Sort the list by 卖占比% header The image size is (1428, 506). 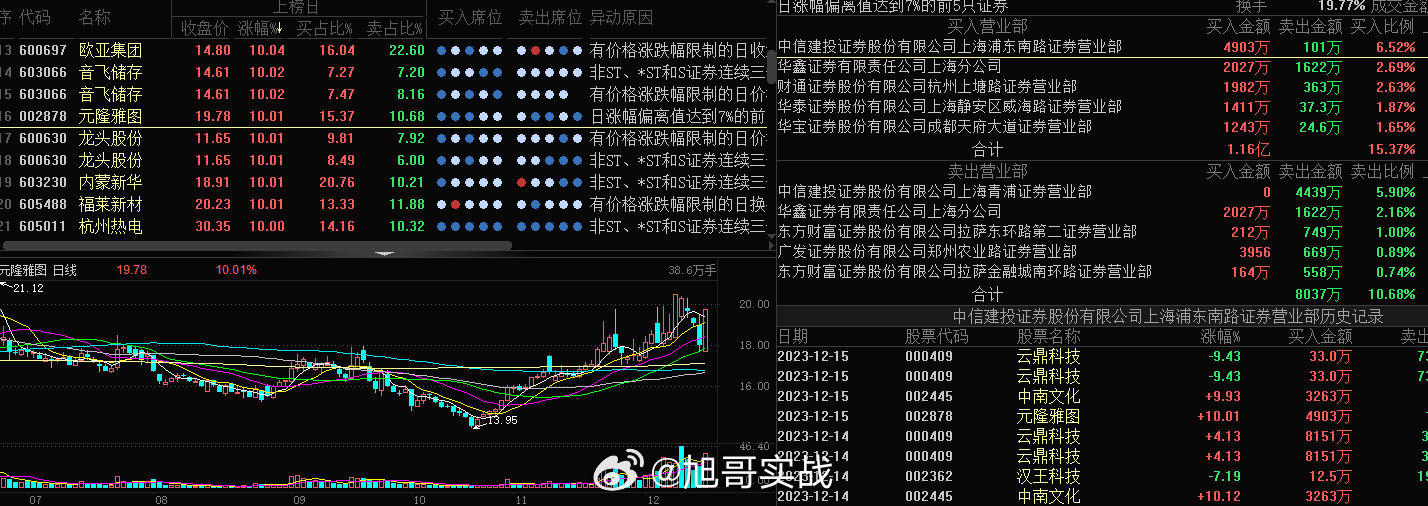tap(395, 28)
